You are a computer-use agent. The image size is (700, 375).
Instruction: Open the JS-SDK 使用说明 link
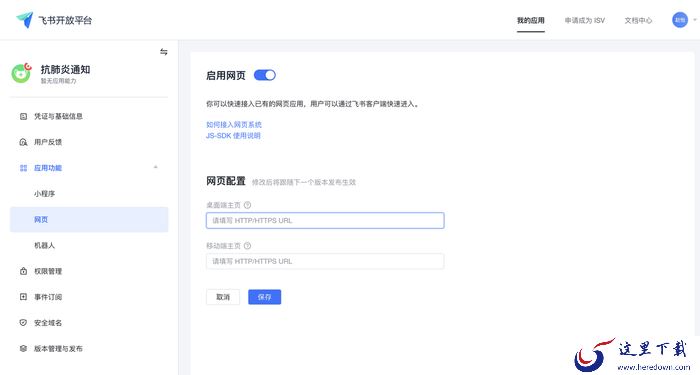(x=233, y=136)
